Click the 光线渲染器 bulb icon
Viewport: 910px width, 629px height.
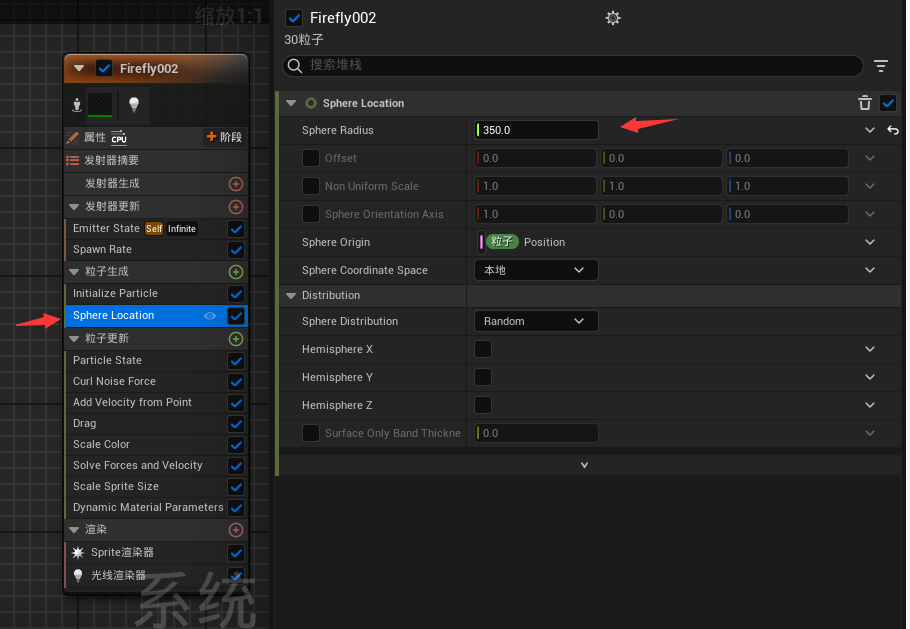coord(78,575)
